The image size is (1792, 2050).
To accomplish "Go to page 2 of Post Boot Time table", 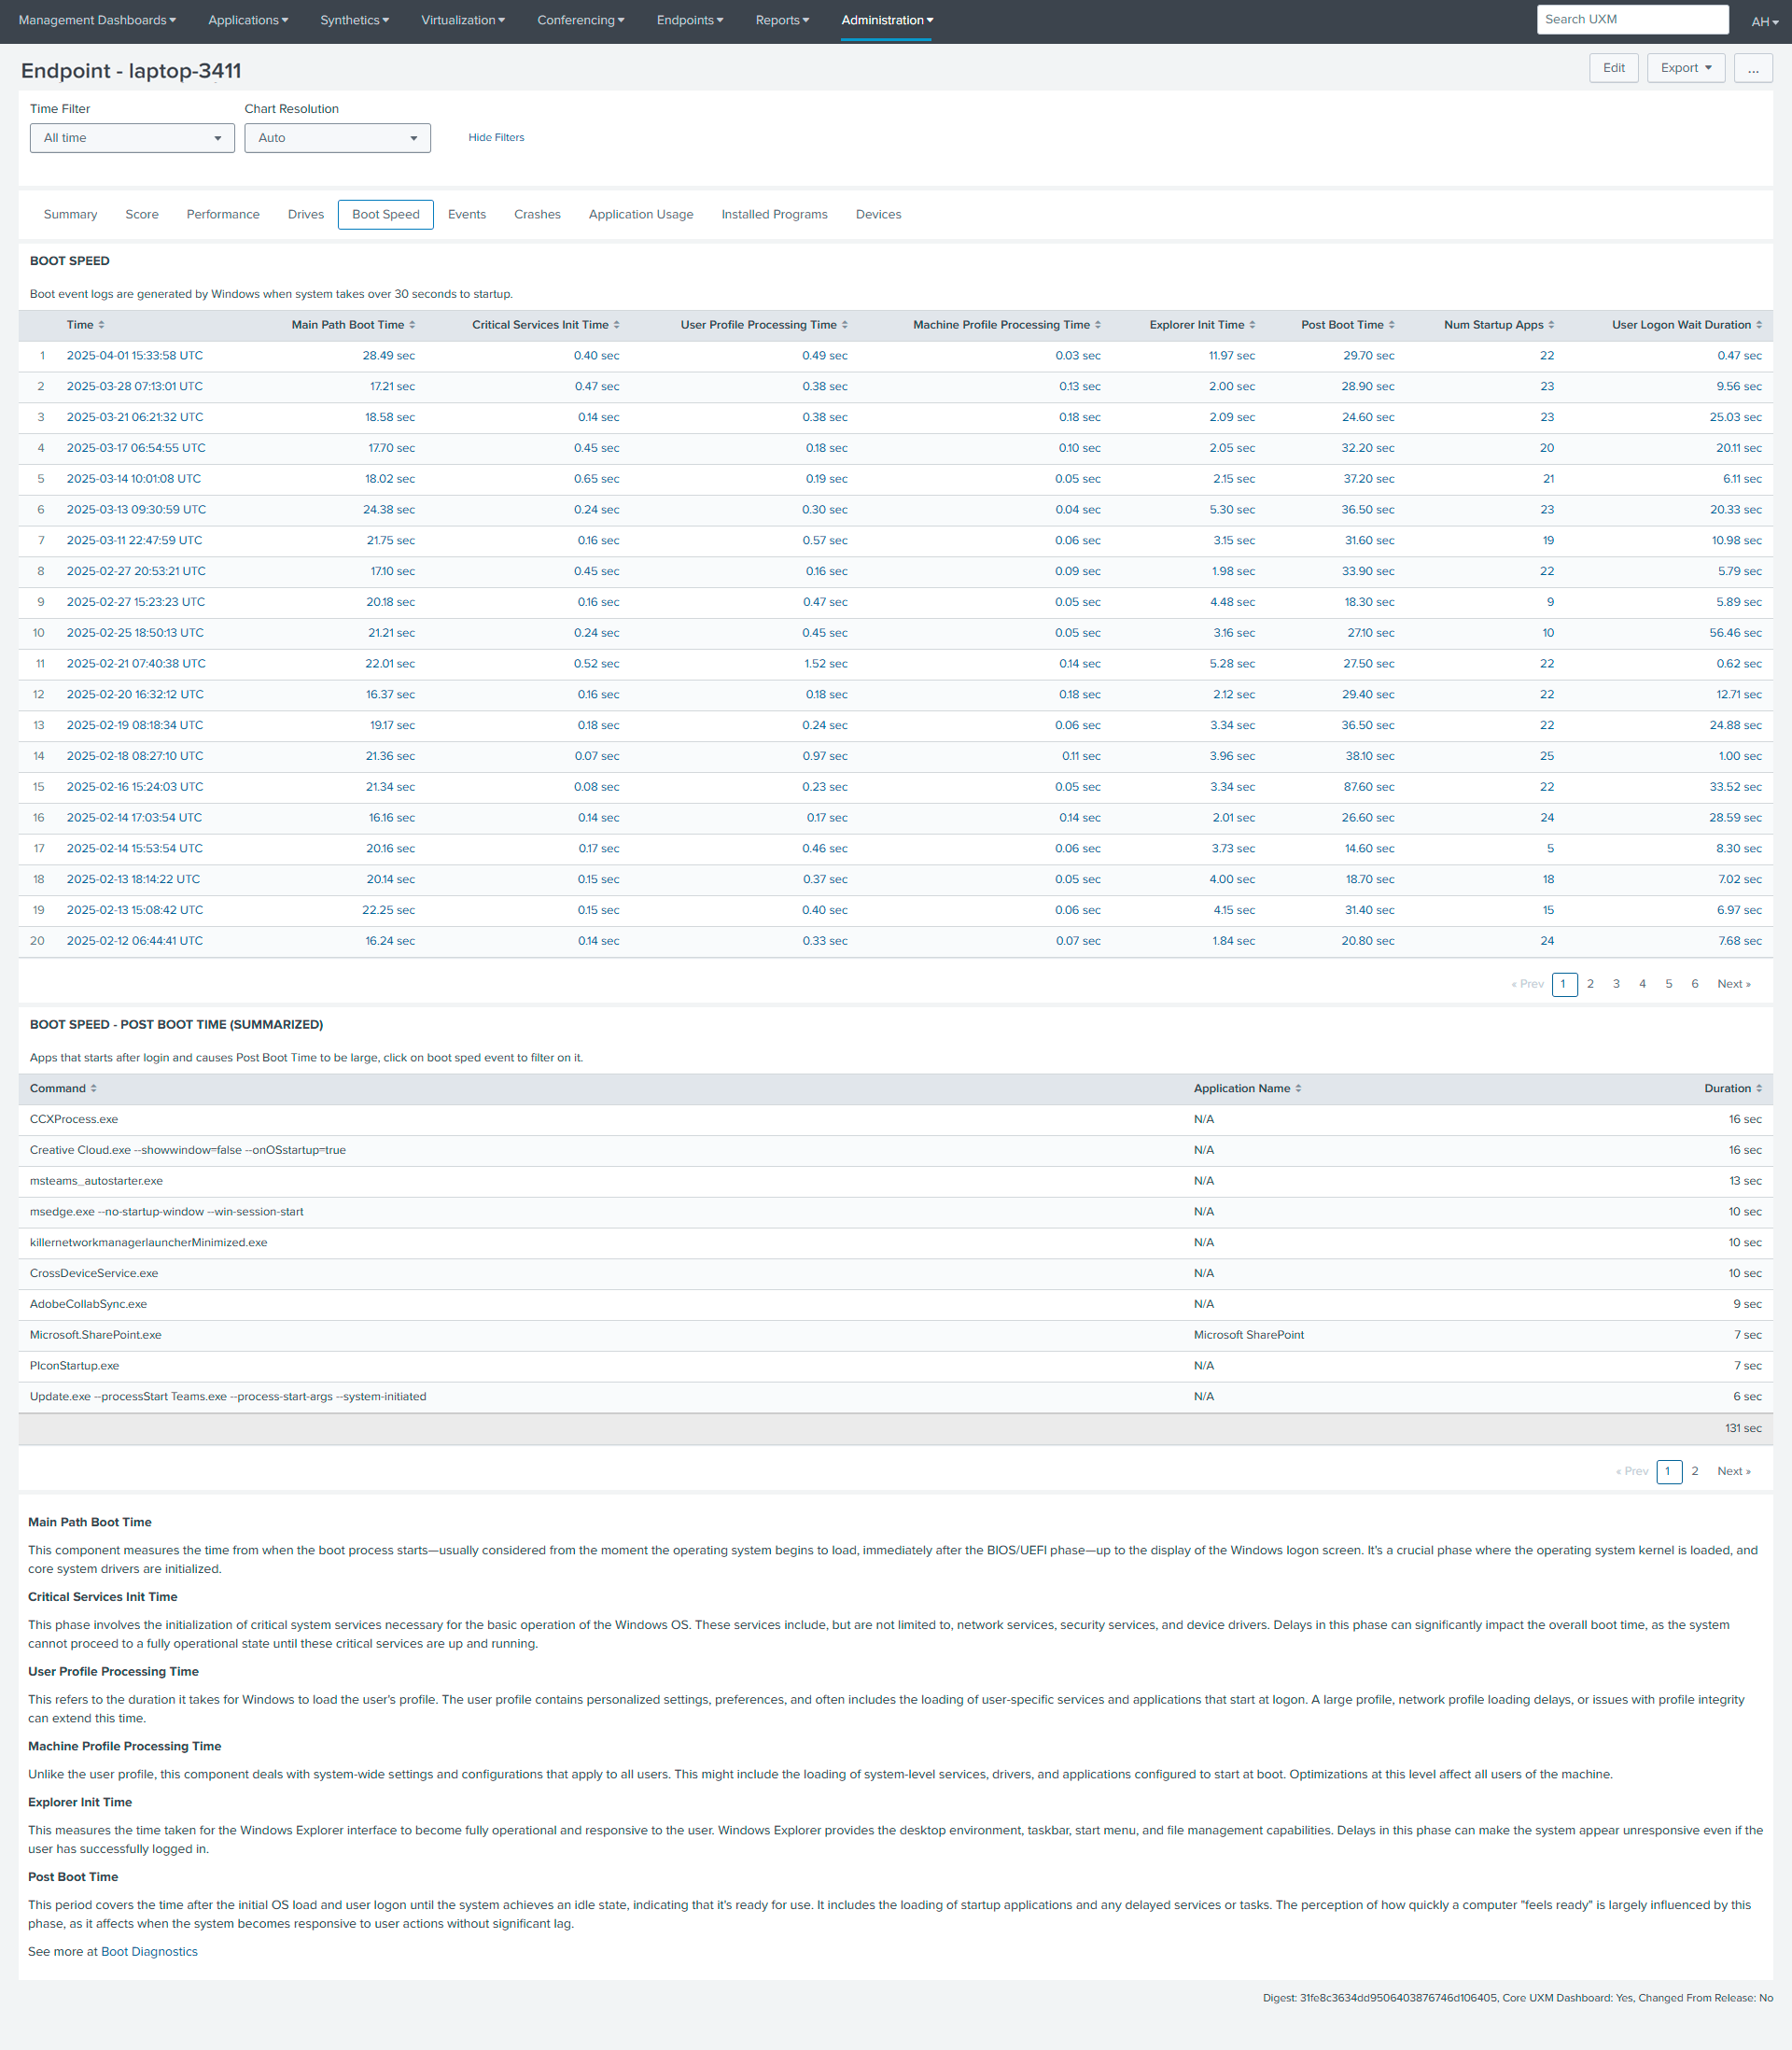I will point(1694,1471).
